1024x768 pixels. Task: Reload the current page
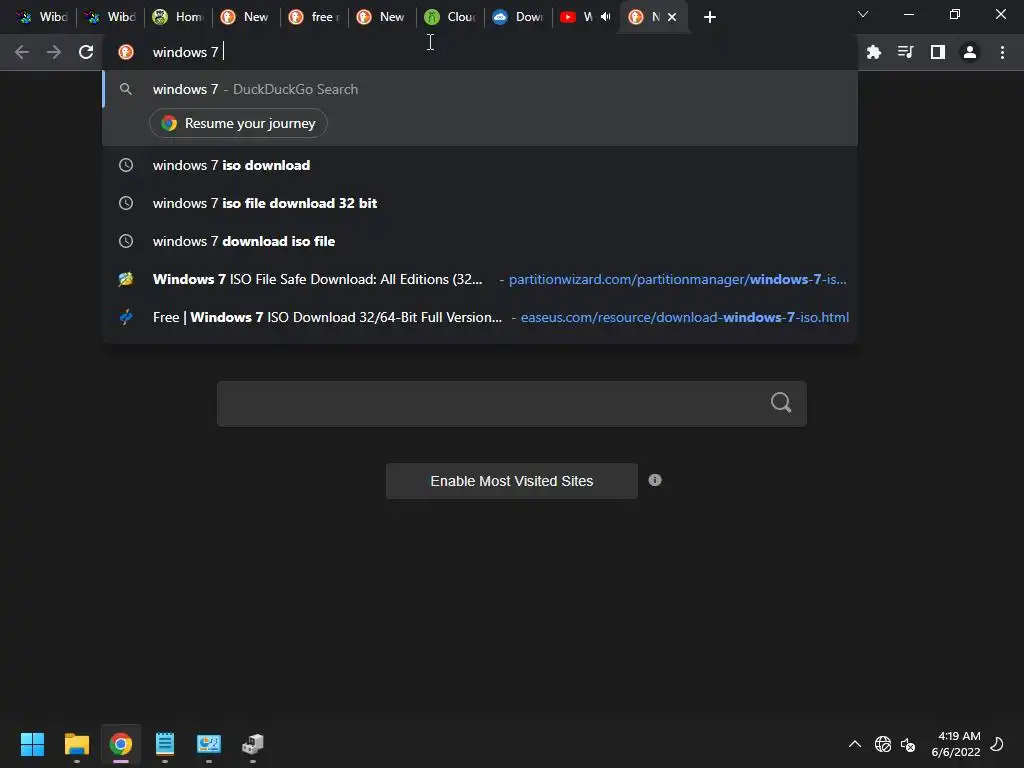86,52
